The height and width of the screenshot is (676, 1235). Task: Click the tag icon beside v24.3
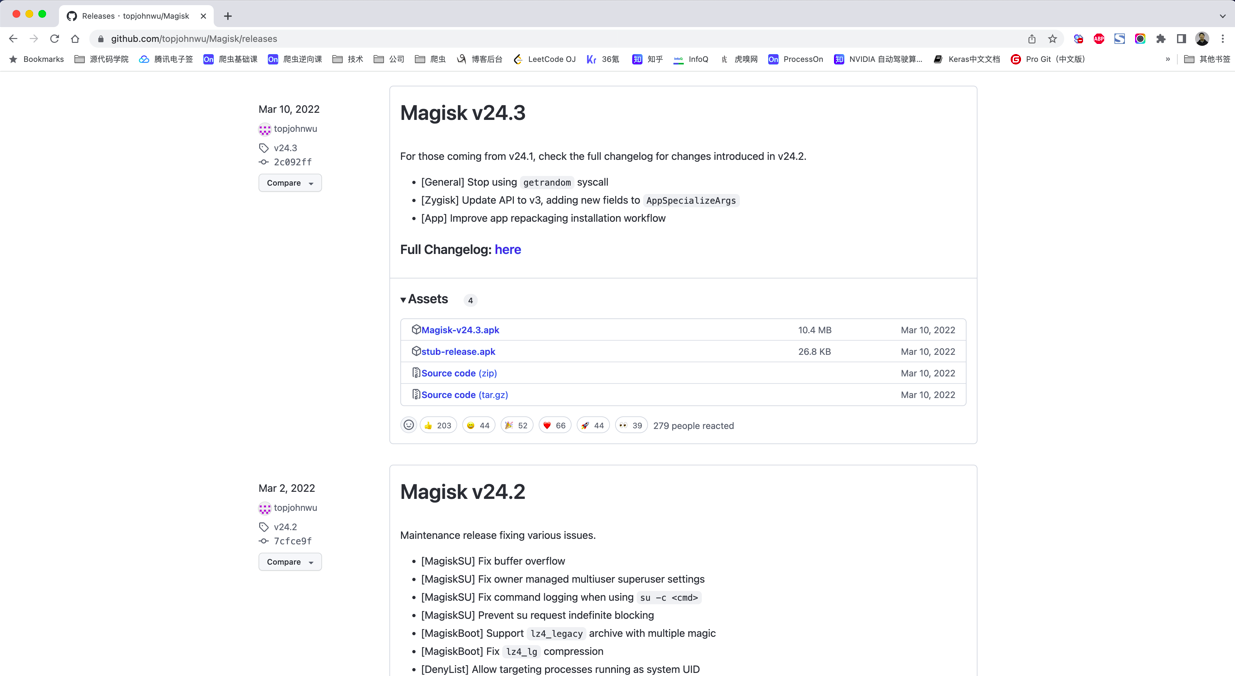(264, 148)
